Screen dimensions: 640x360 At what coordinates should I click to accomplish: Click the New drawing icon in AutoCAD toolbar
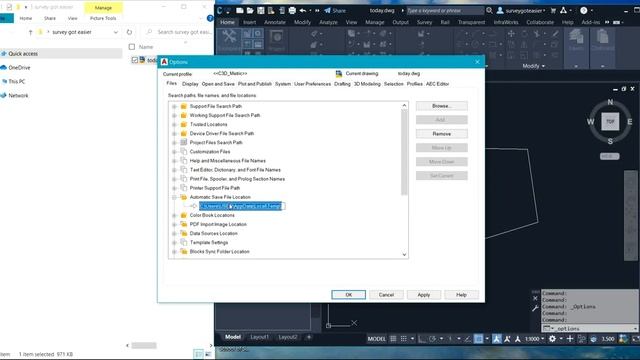pos(240,11)
